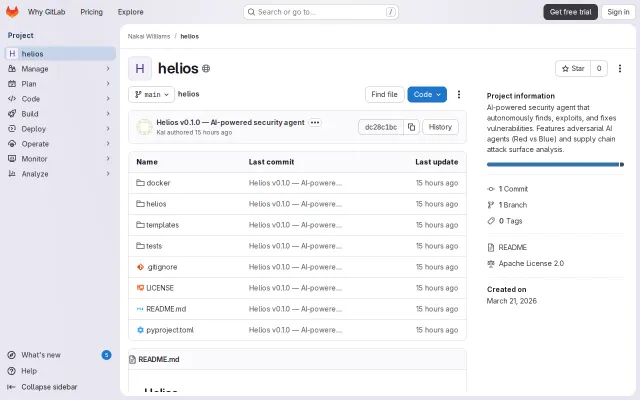Star the helios project
Screen dimensions: 640x400
pyautogui.click(x=573, y=69)
